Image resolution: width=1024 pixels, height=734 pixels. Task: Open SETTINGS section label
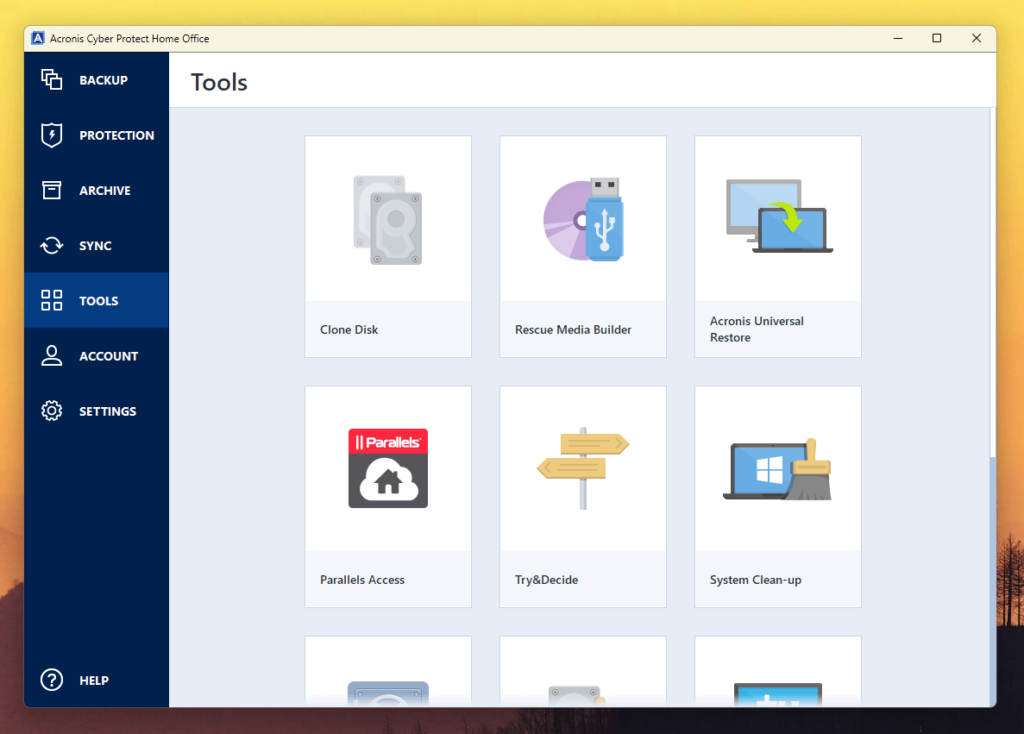108,411
